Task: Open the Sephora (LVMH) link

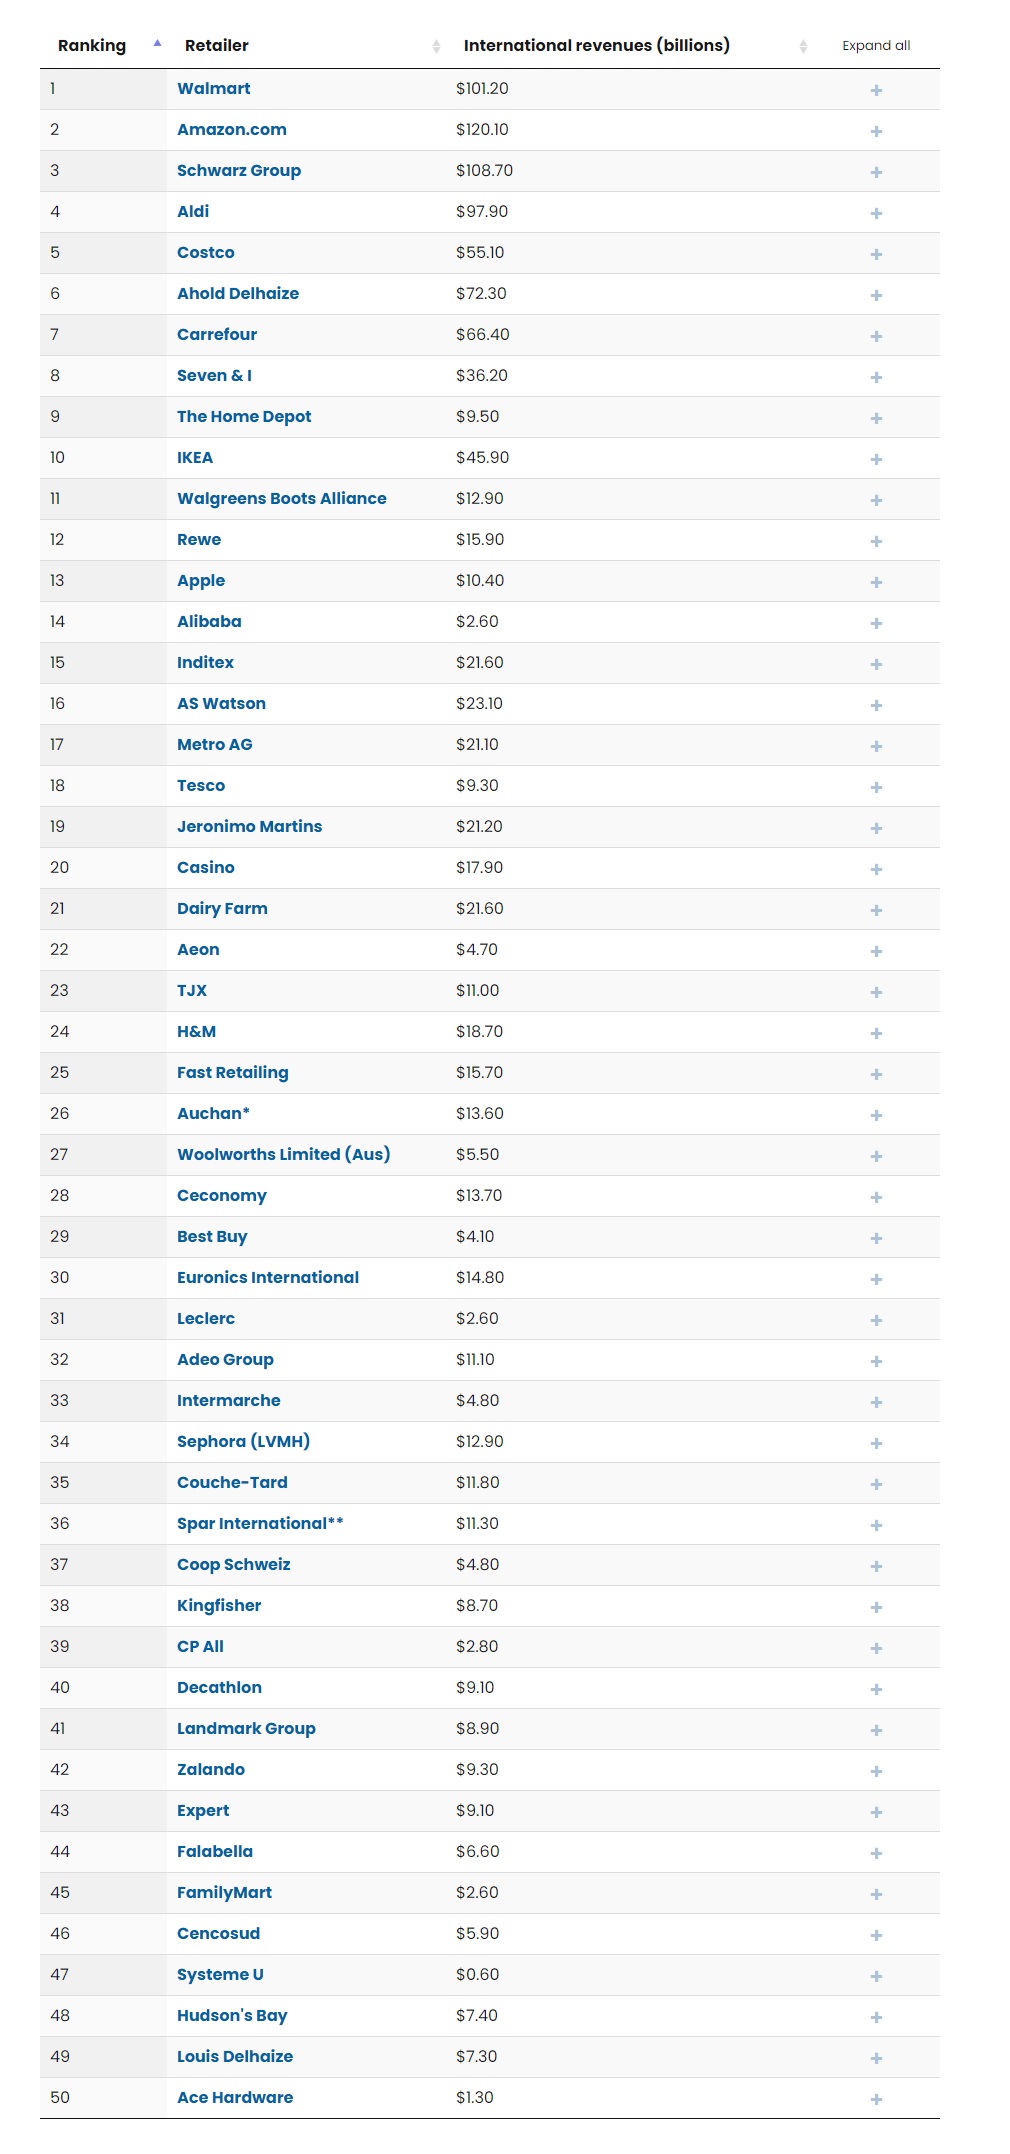Action: (x=243, y=1441)
